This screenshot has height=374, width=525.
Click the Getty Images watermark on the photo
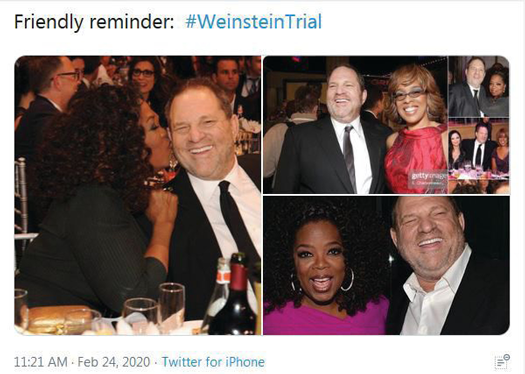pos(427,178)
